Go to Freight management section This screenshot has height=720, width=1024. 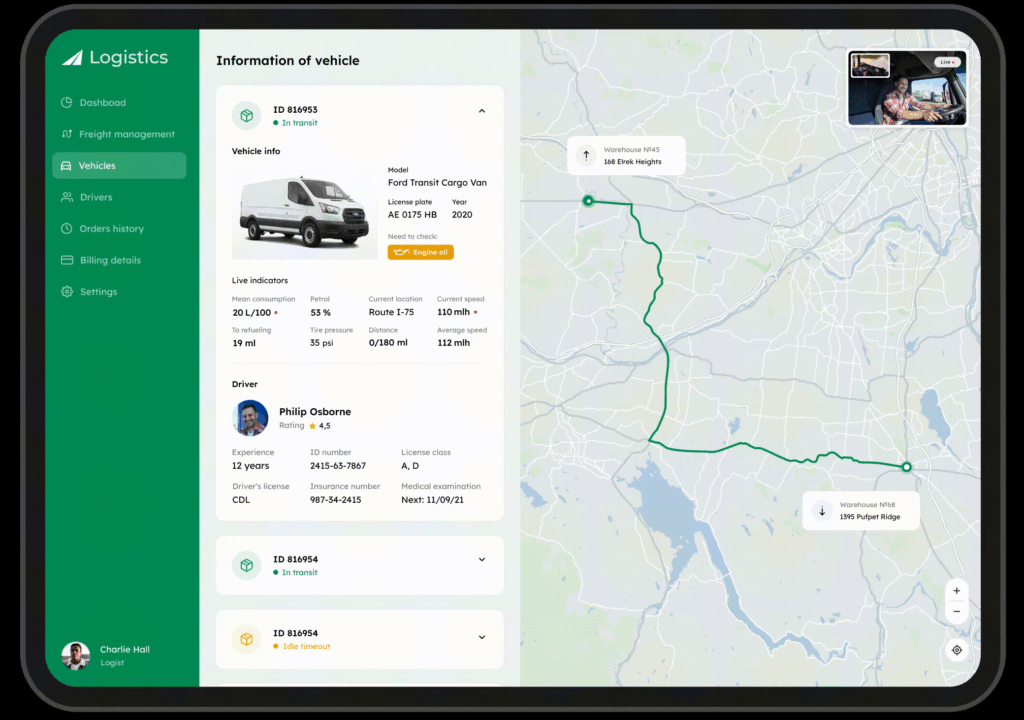pos(126,134)
